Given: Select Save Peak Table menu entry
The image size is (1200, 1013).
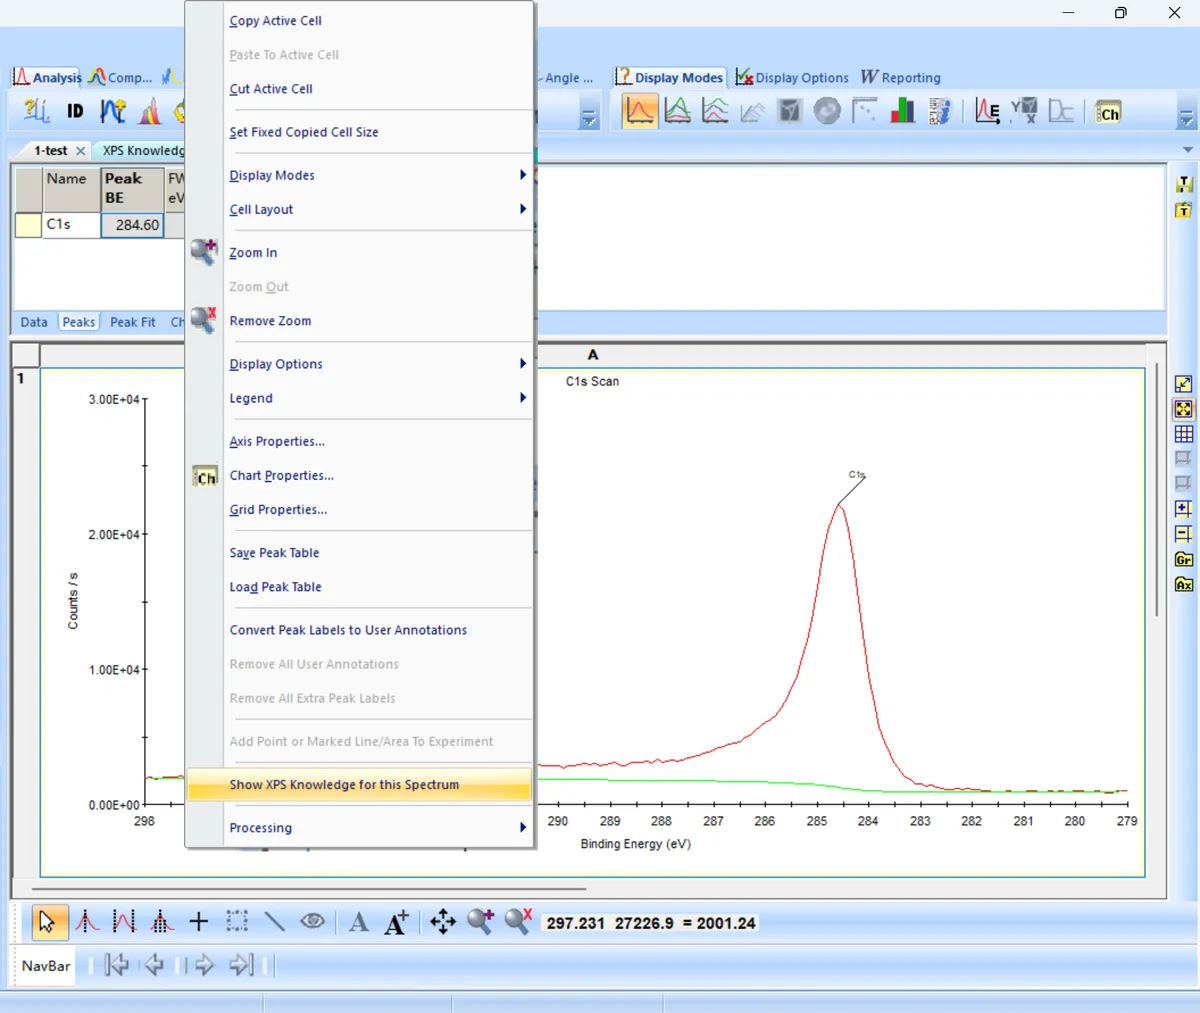Looking at the screenshot, I should [275, 553].
